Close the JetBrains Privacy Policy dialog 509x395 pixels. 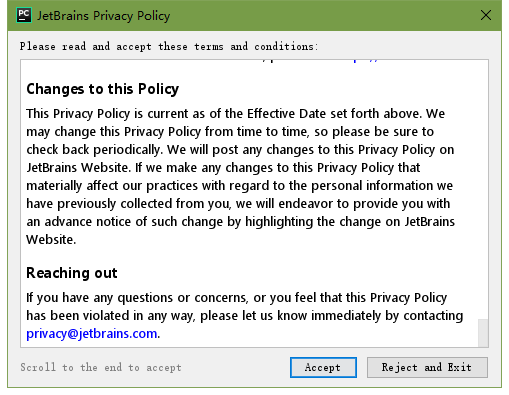(x=486, y=15)
